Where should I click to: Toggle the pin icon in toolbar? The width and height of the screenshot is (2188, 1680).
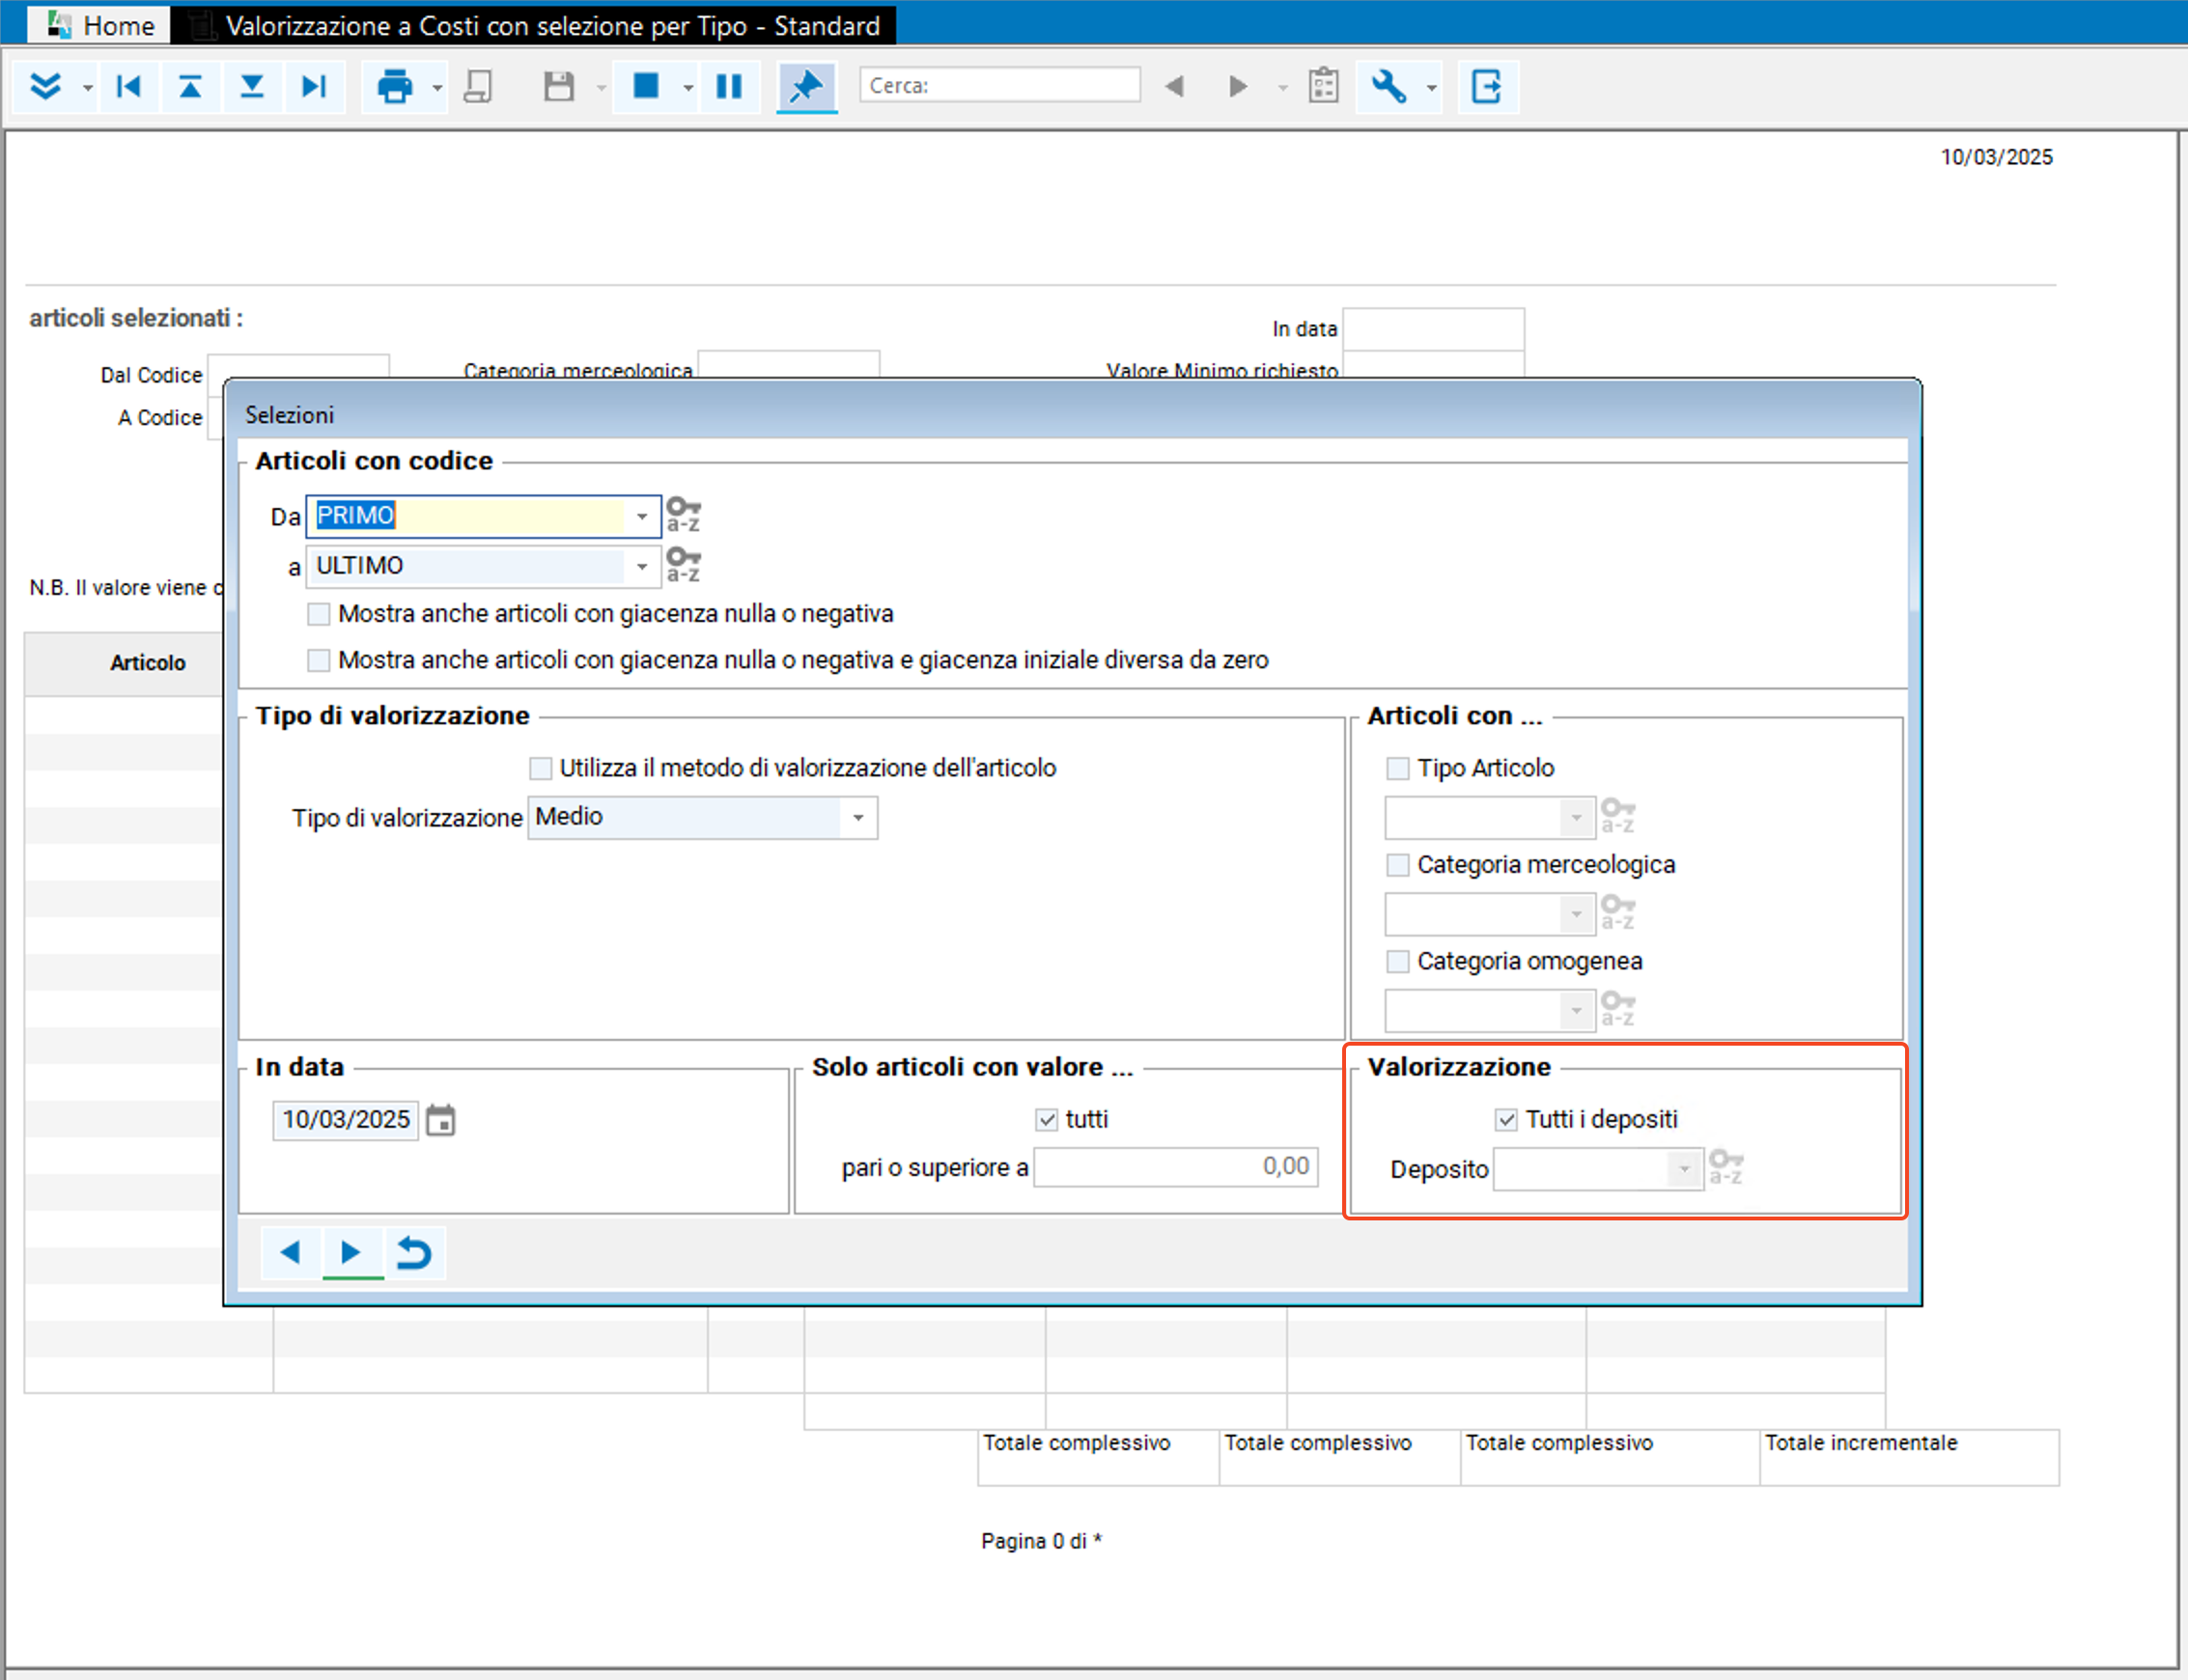point(806,86)
